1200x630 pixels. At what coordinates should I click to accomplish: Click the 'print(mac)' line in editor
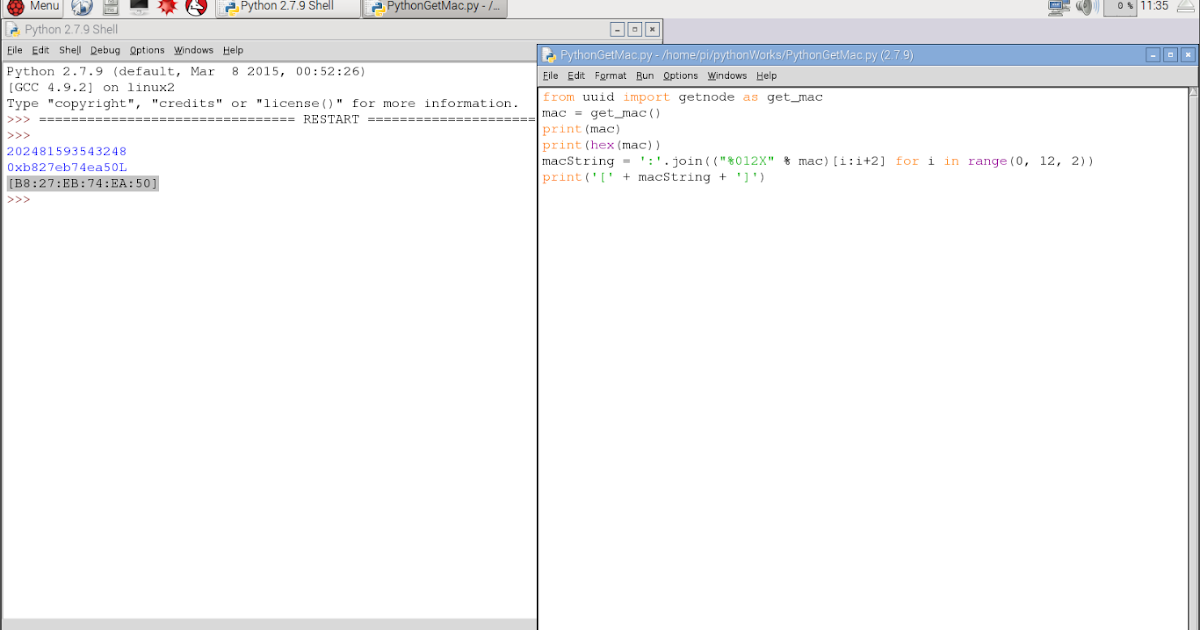click(582, 129)
